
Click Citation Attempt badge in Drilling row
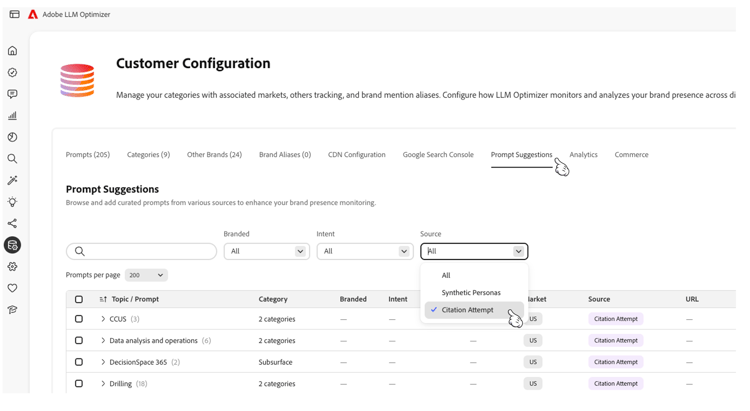pos(616,384)
